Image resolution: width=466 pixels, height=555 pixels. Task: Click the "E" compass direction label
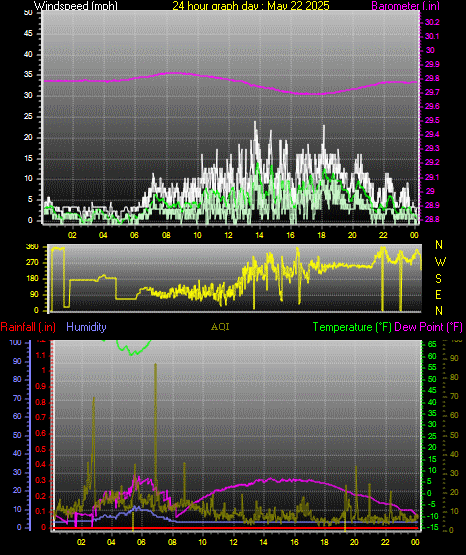click(x=438, y=295)
